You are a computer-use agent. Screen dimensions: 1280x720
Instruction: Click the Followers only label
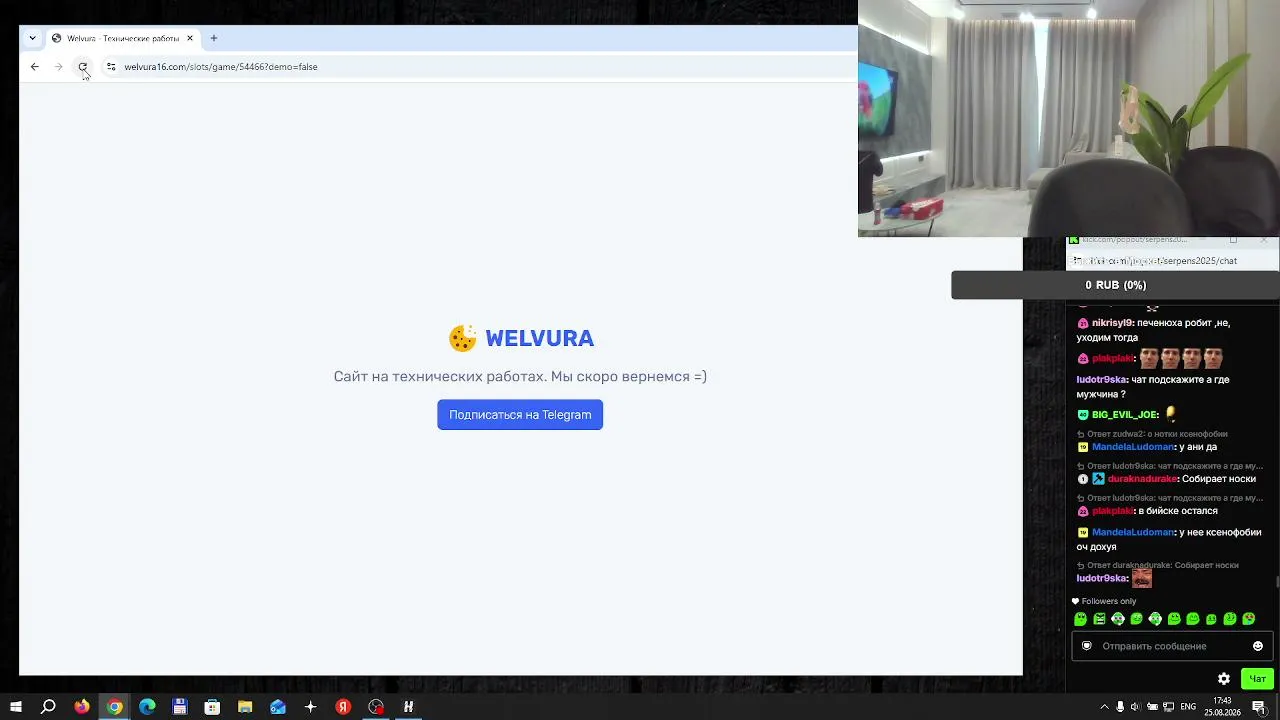(1108, 601)
